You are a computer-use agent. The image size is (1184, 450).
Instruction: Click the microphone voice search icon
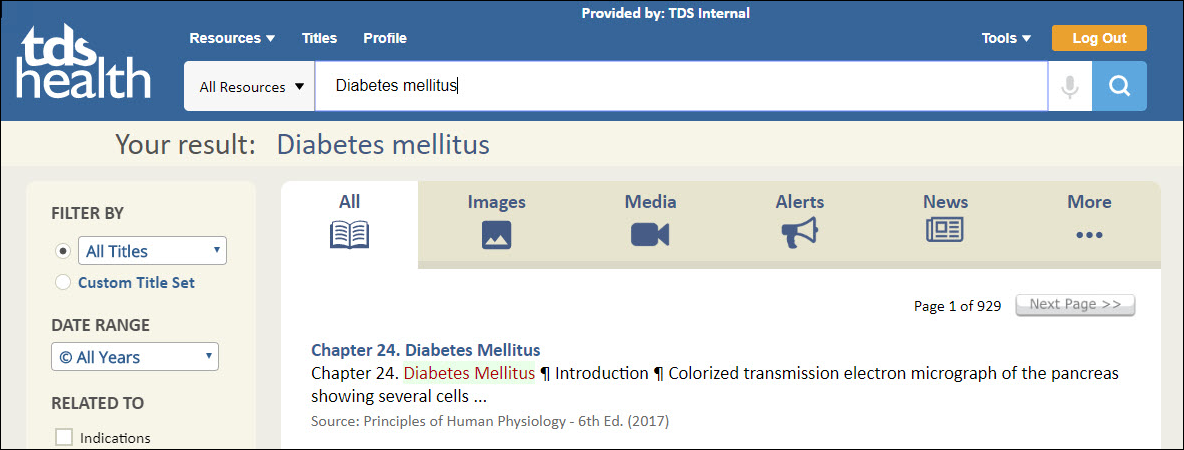coord(1070,87)
